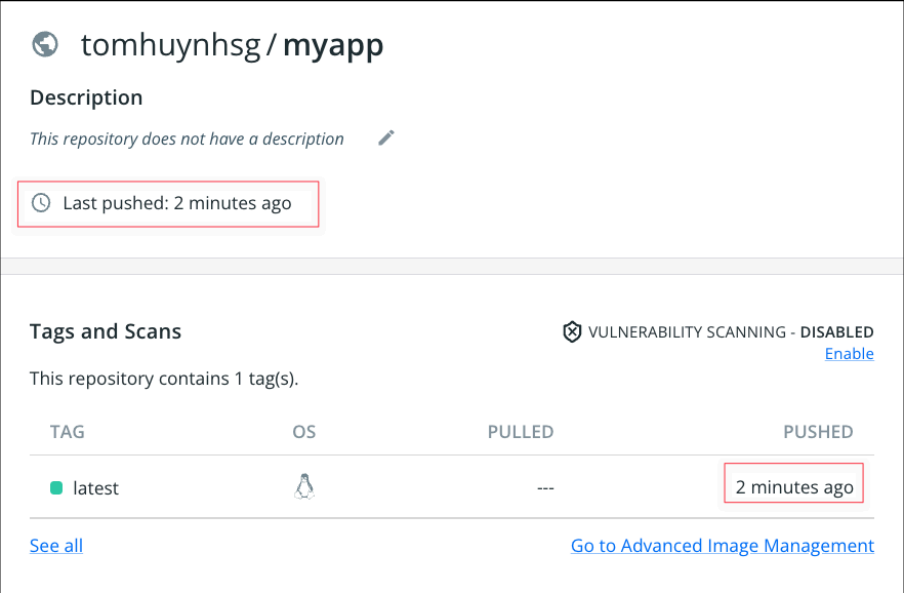Click the tomhuynhsg namespace name

coord(171,45)
